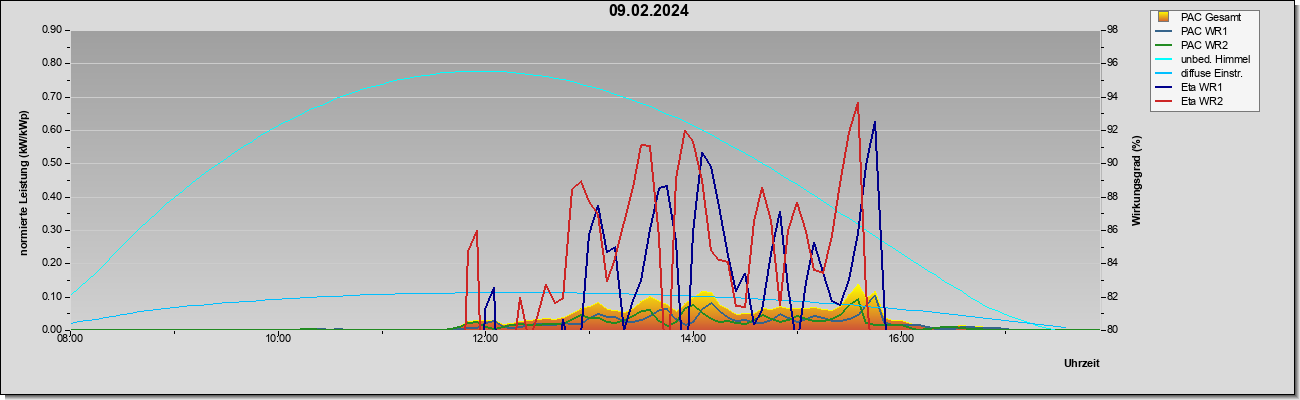Viewport: 1300px width, 400px height.
Task: Click the Wirkungsgrad (%) right axis title
Action: coord(1137,180)
